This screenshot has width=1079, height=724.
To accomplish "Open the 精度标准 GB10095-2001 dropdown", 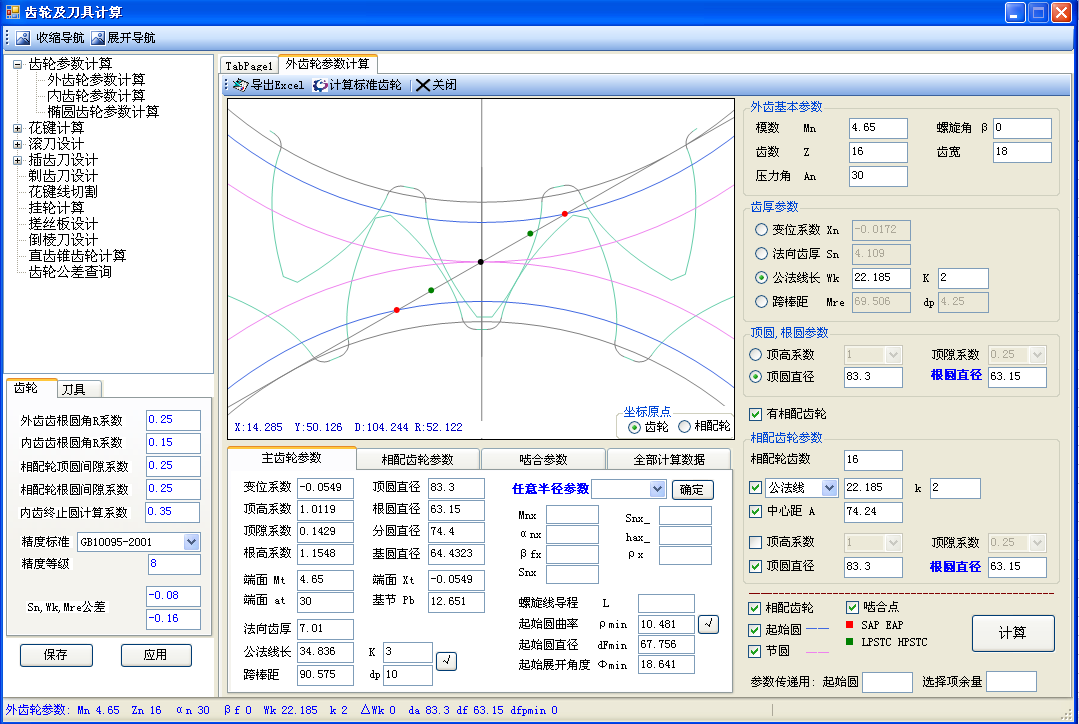I will (191, 542).
